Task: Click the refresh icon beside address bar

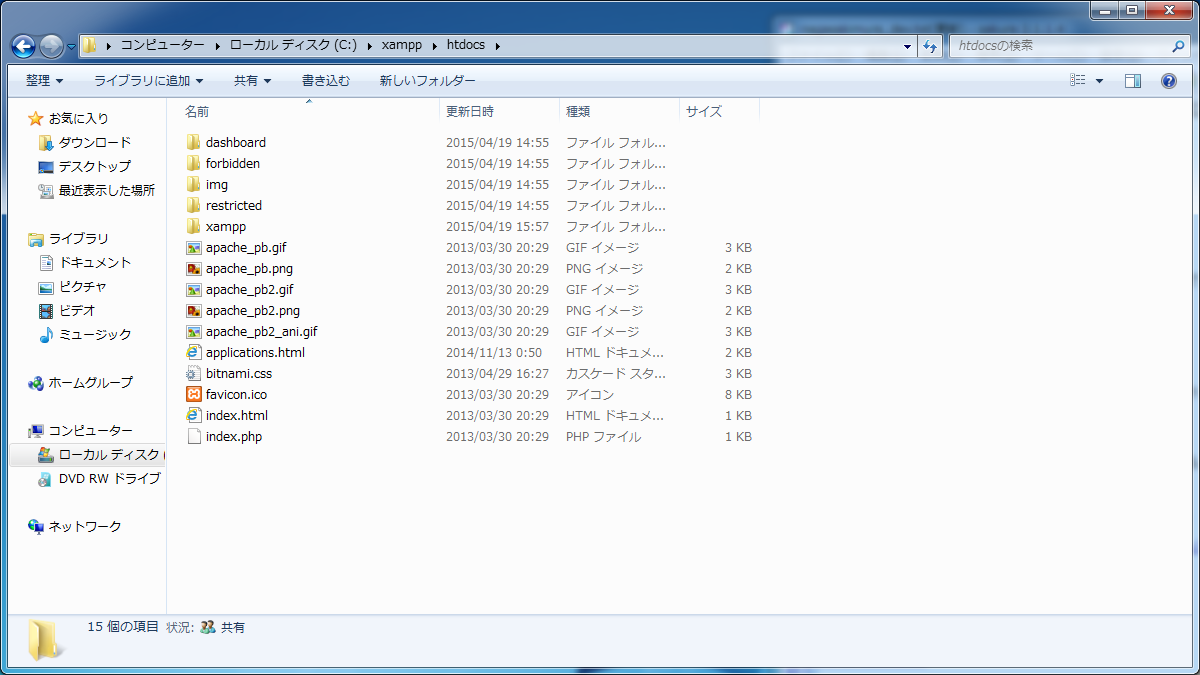Action: pos(930,46)
